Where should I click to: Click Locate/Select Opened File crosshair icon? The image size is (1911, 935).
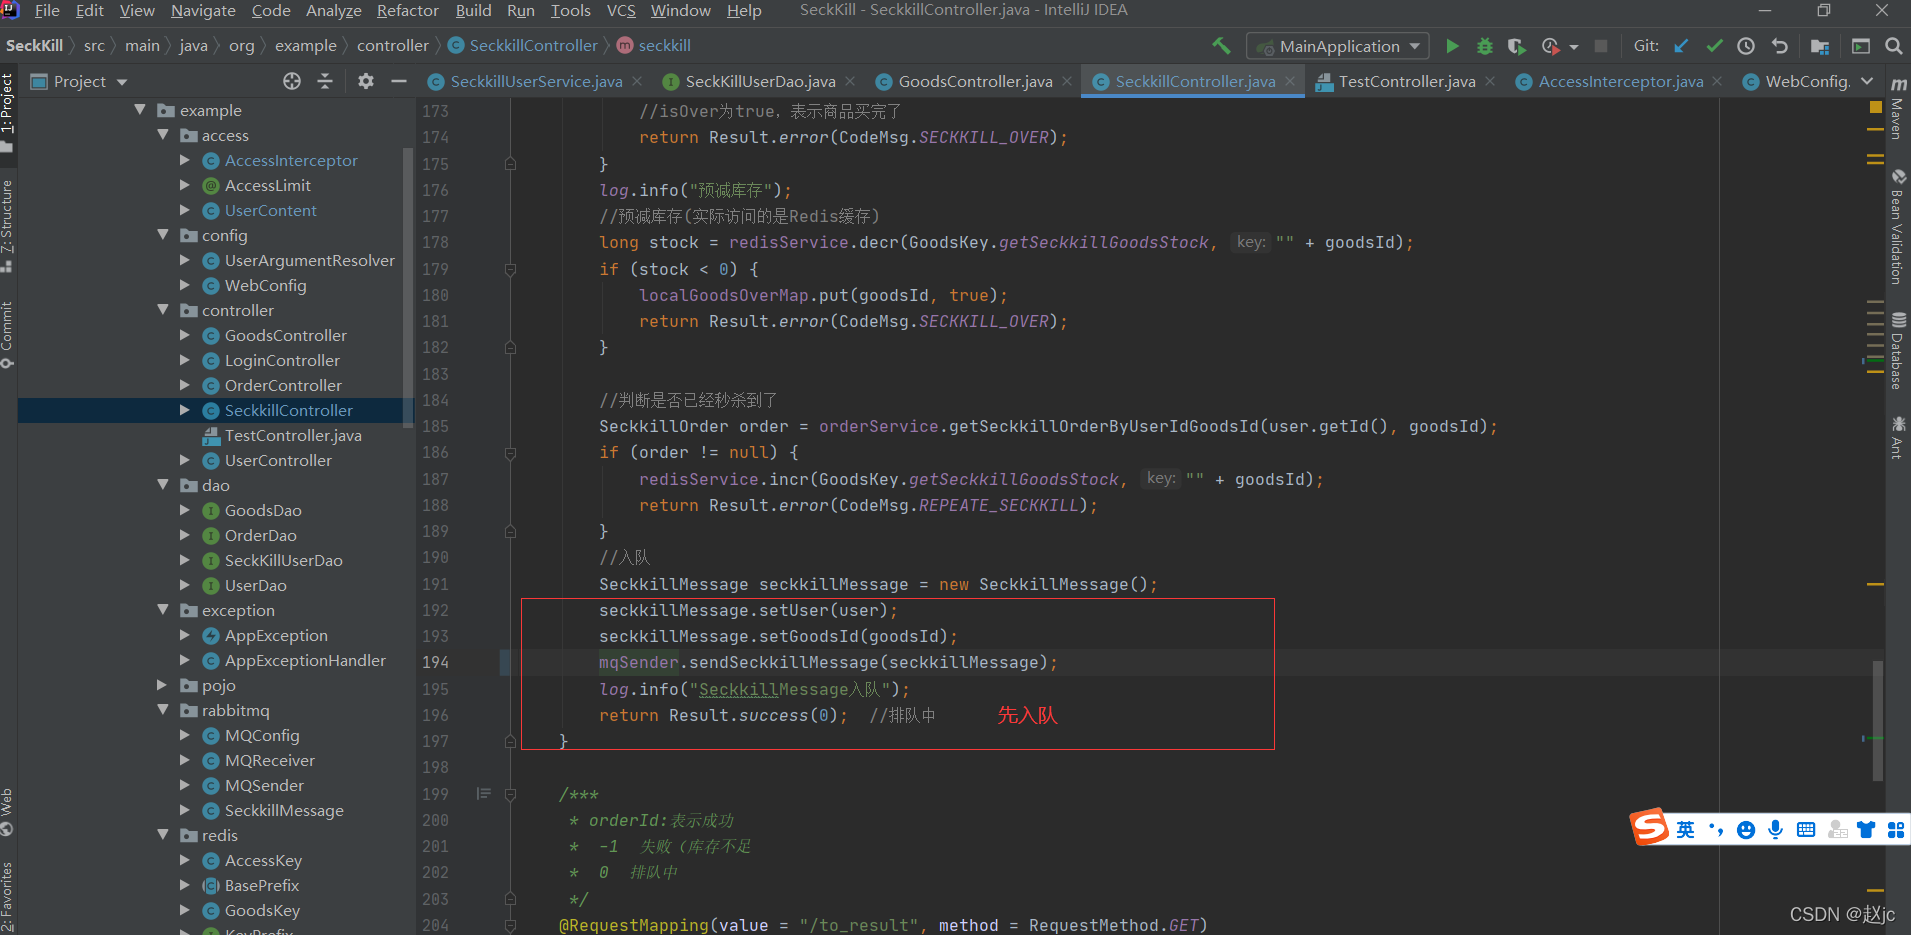[x=292, y=81]
